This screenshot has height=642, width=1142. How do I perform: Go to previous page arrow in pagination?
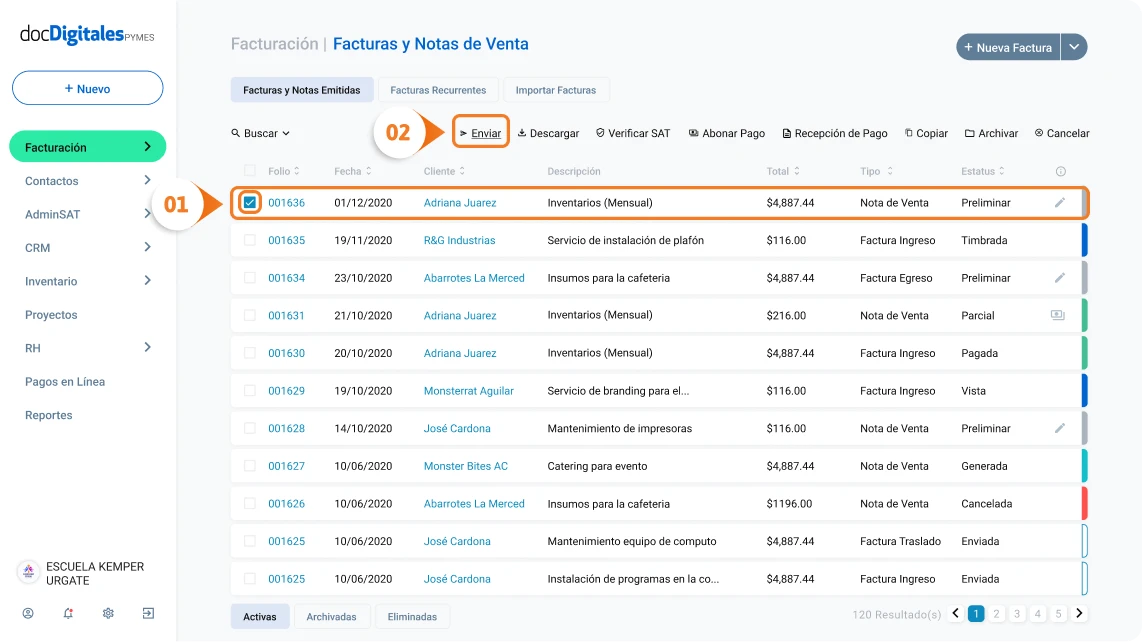(956, 614)
